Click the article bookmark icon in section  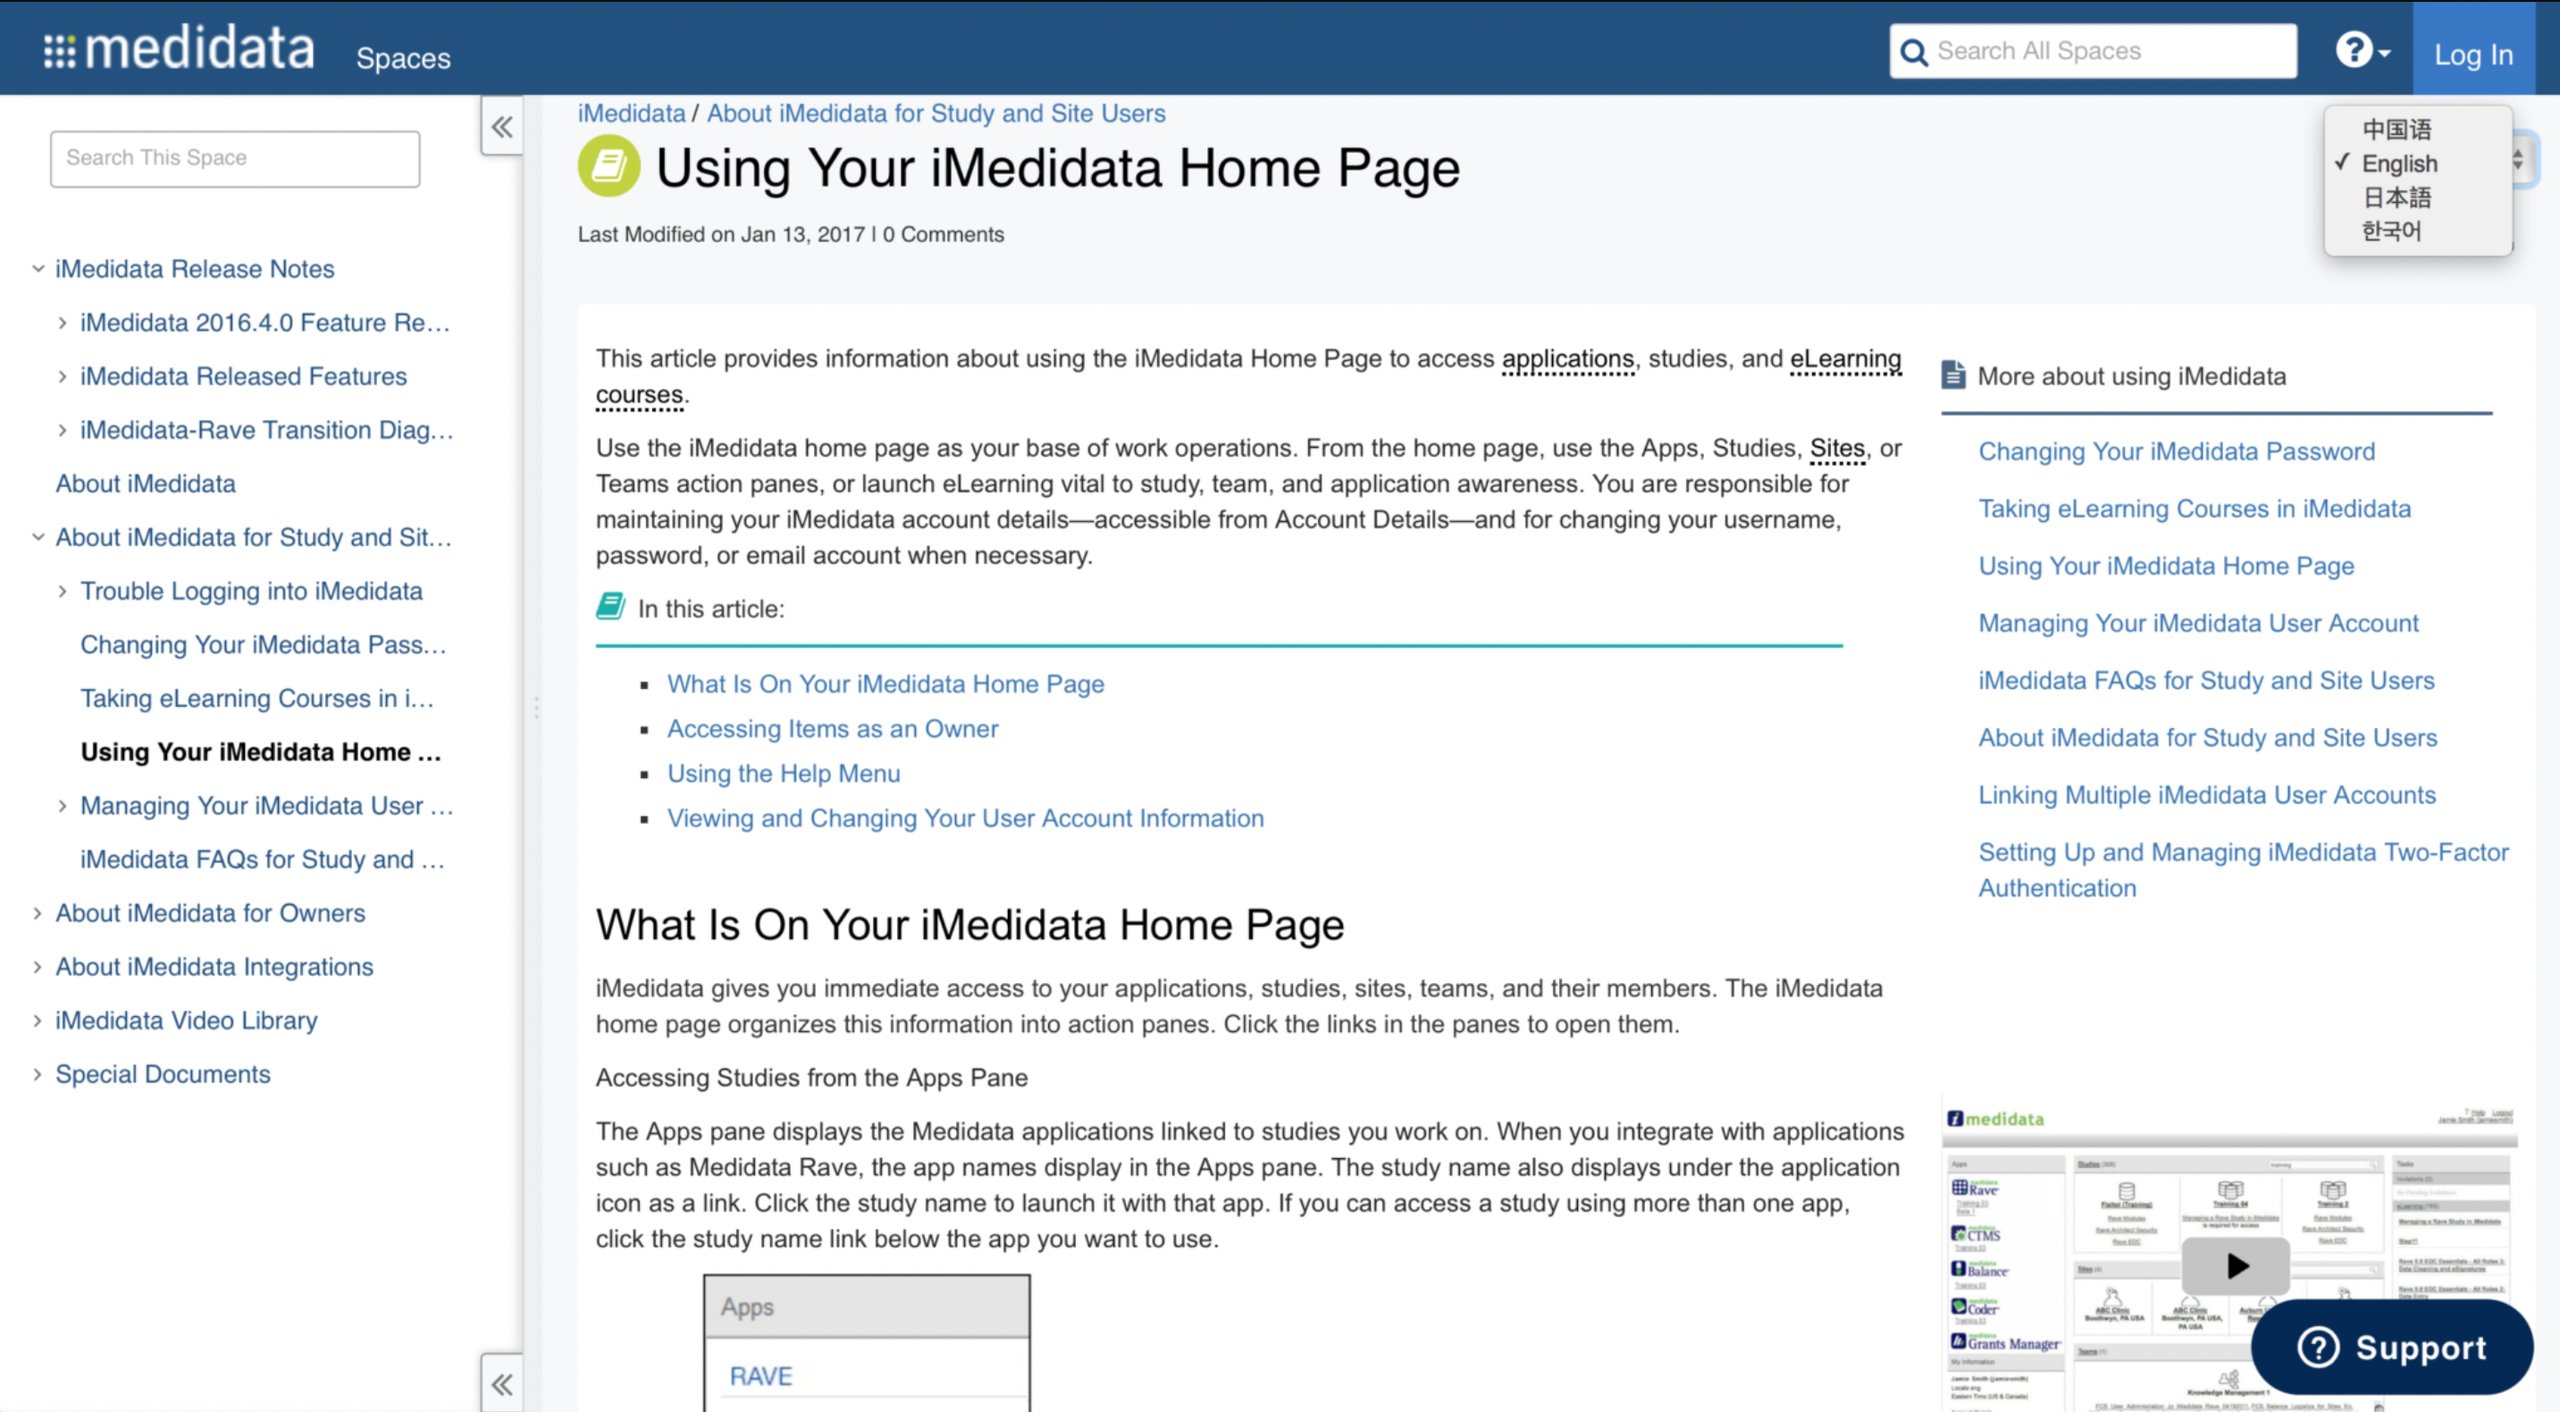pos(610,607)
